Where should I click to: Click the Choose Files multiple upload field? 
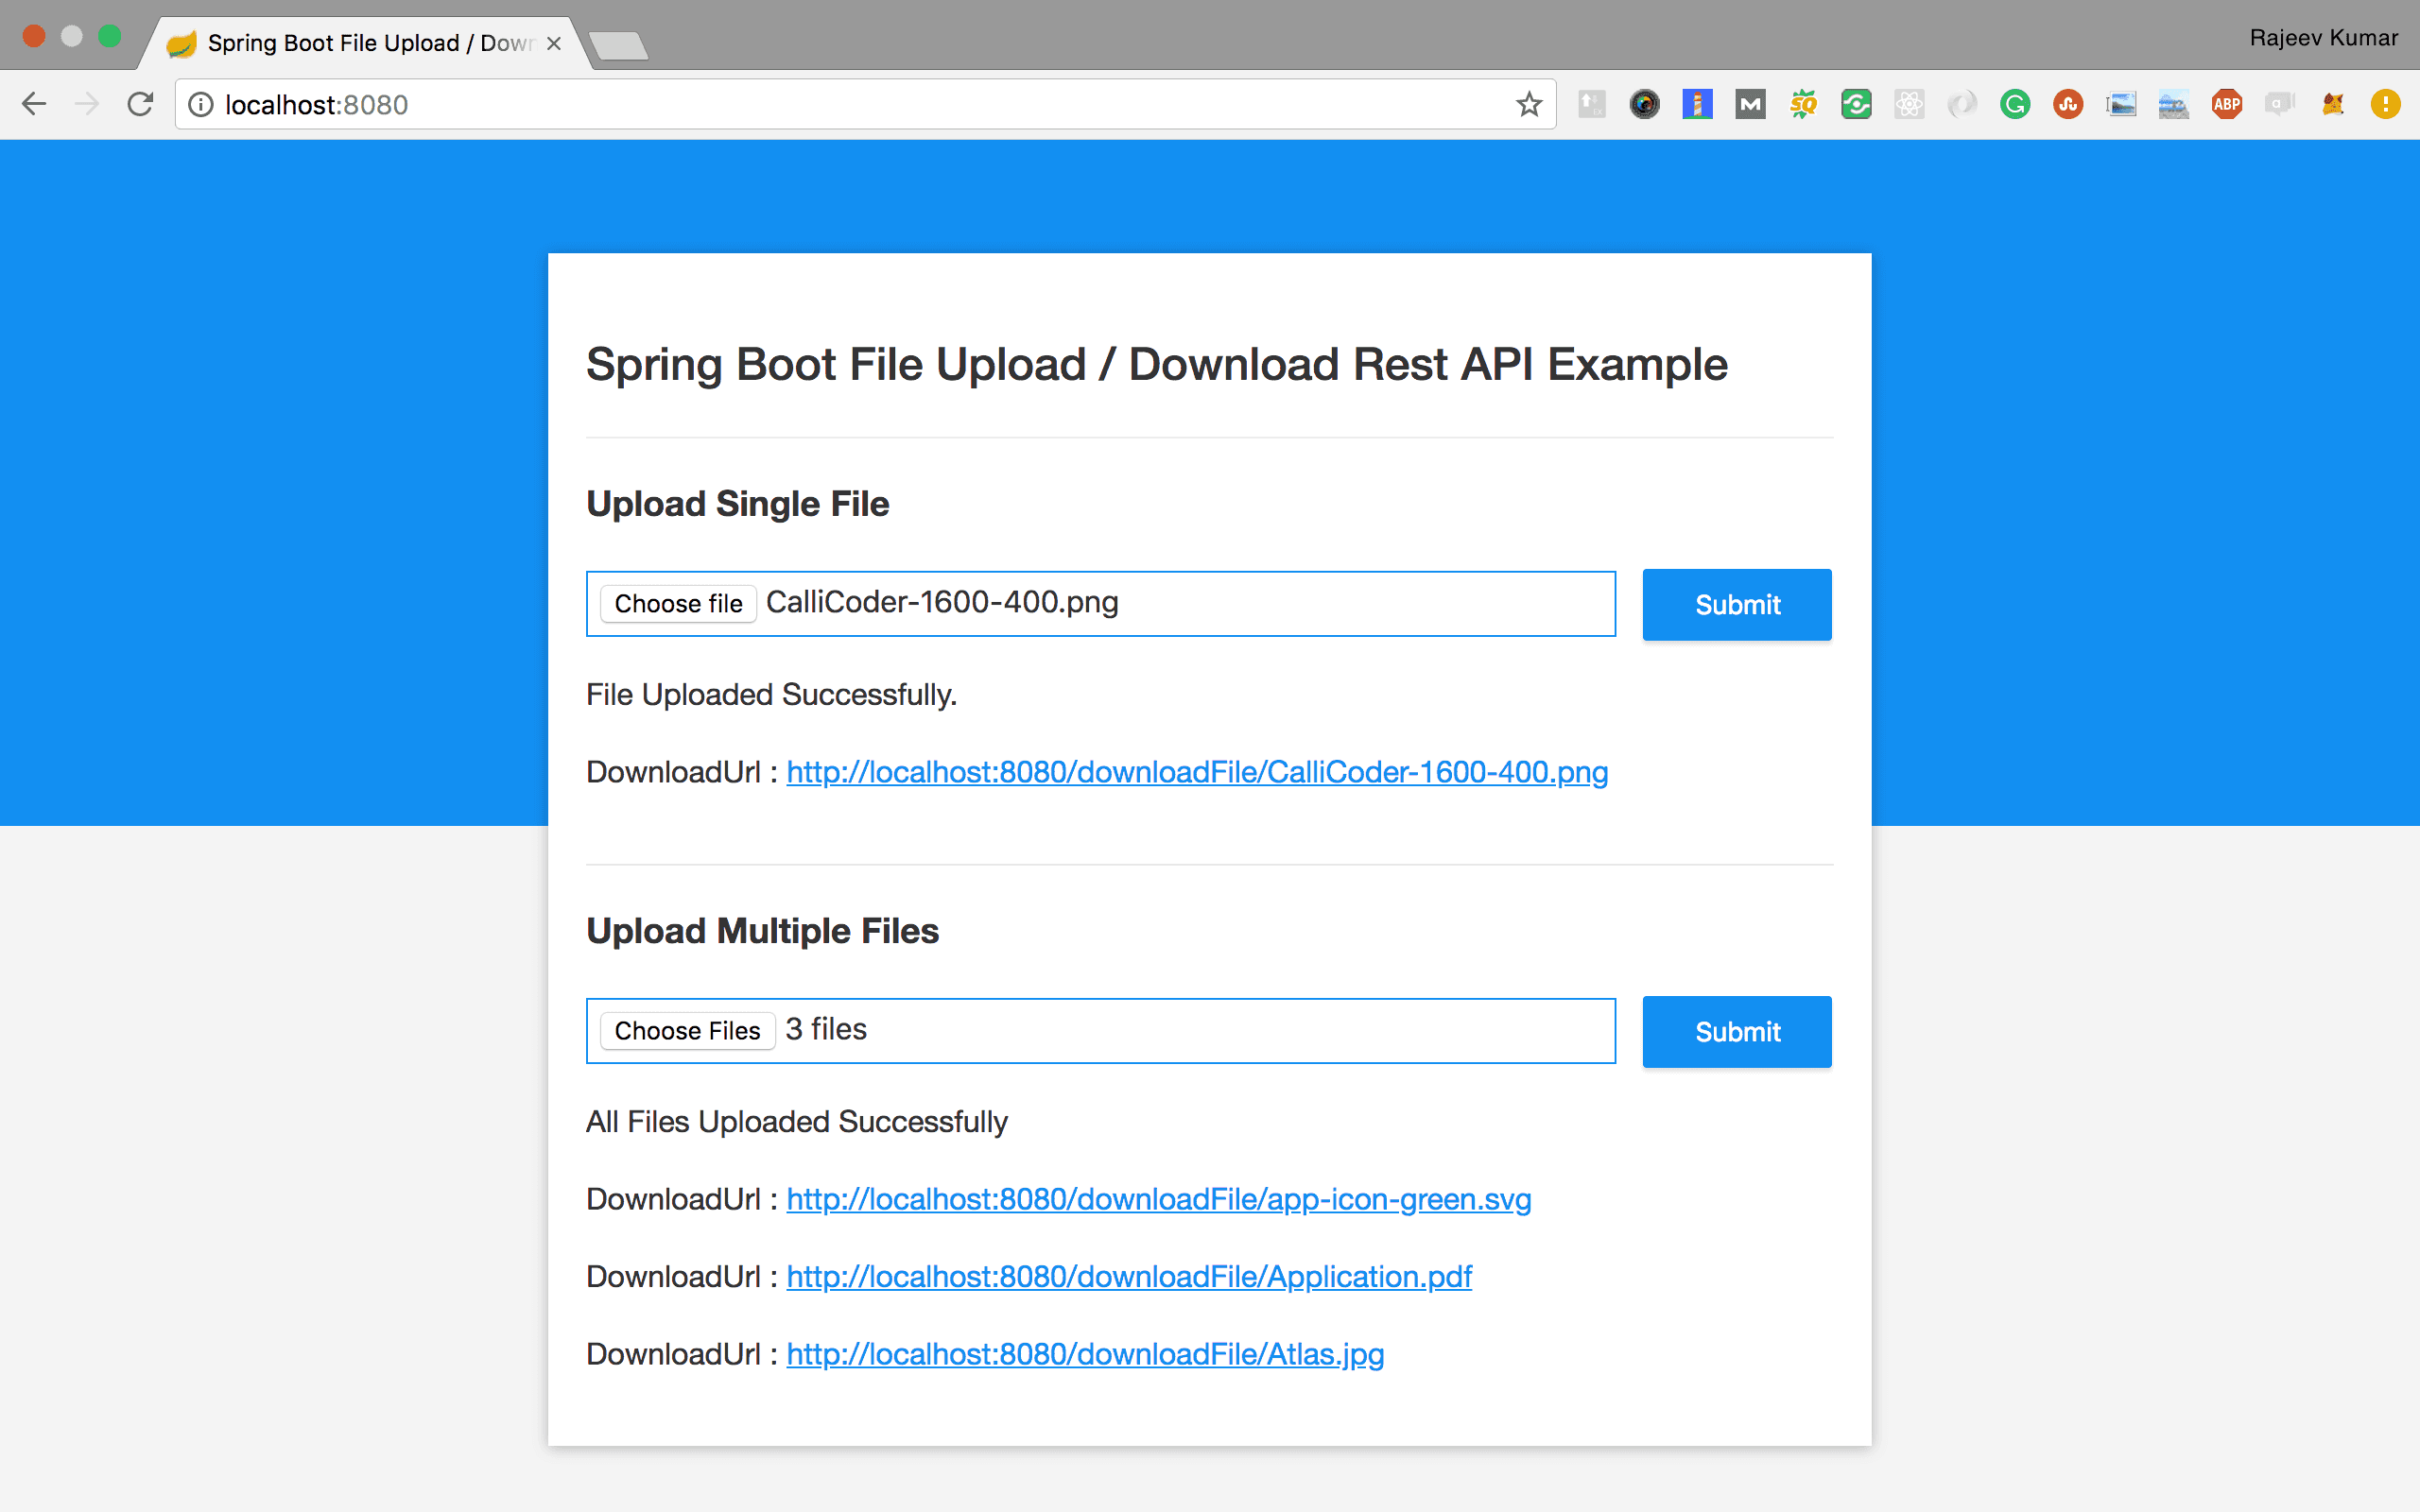[686, 1029]
